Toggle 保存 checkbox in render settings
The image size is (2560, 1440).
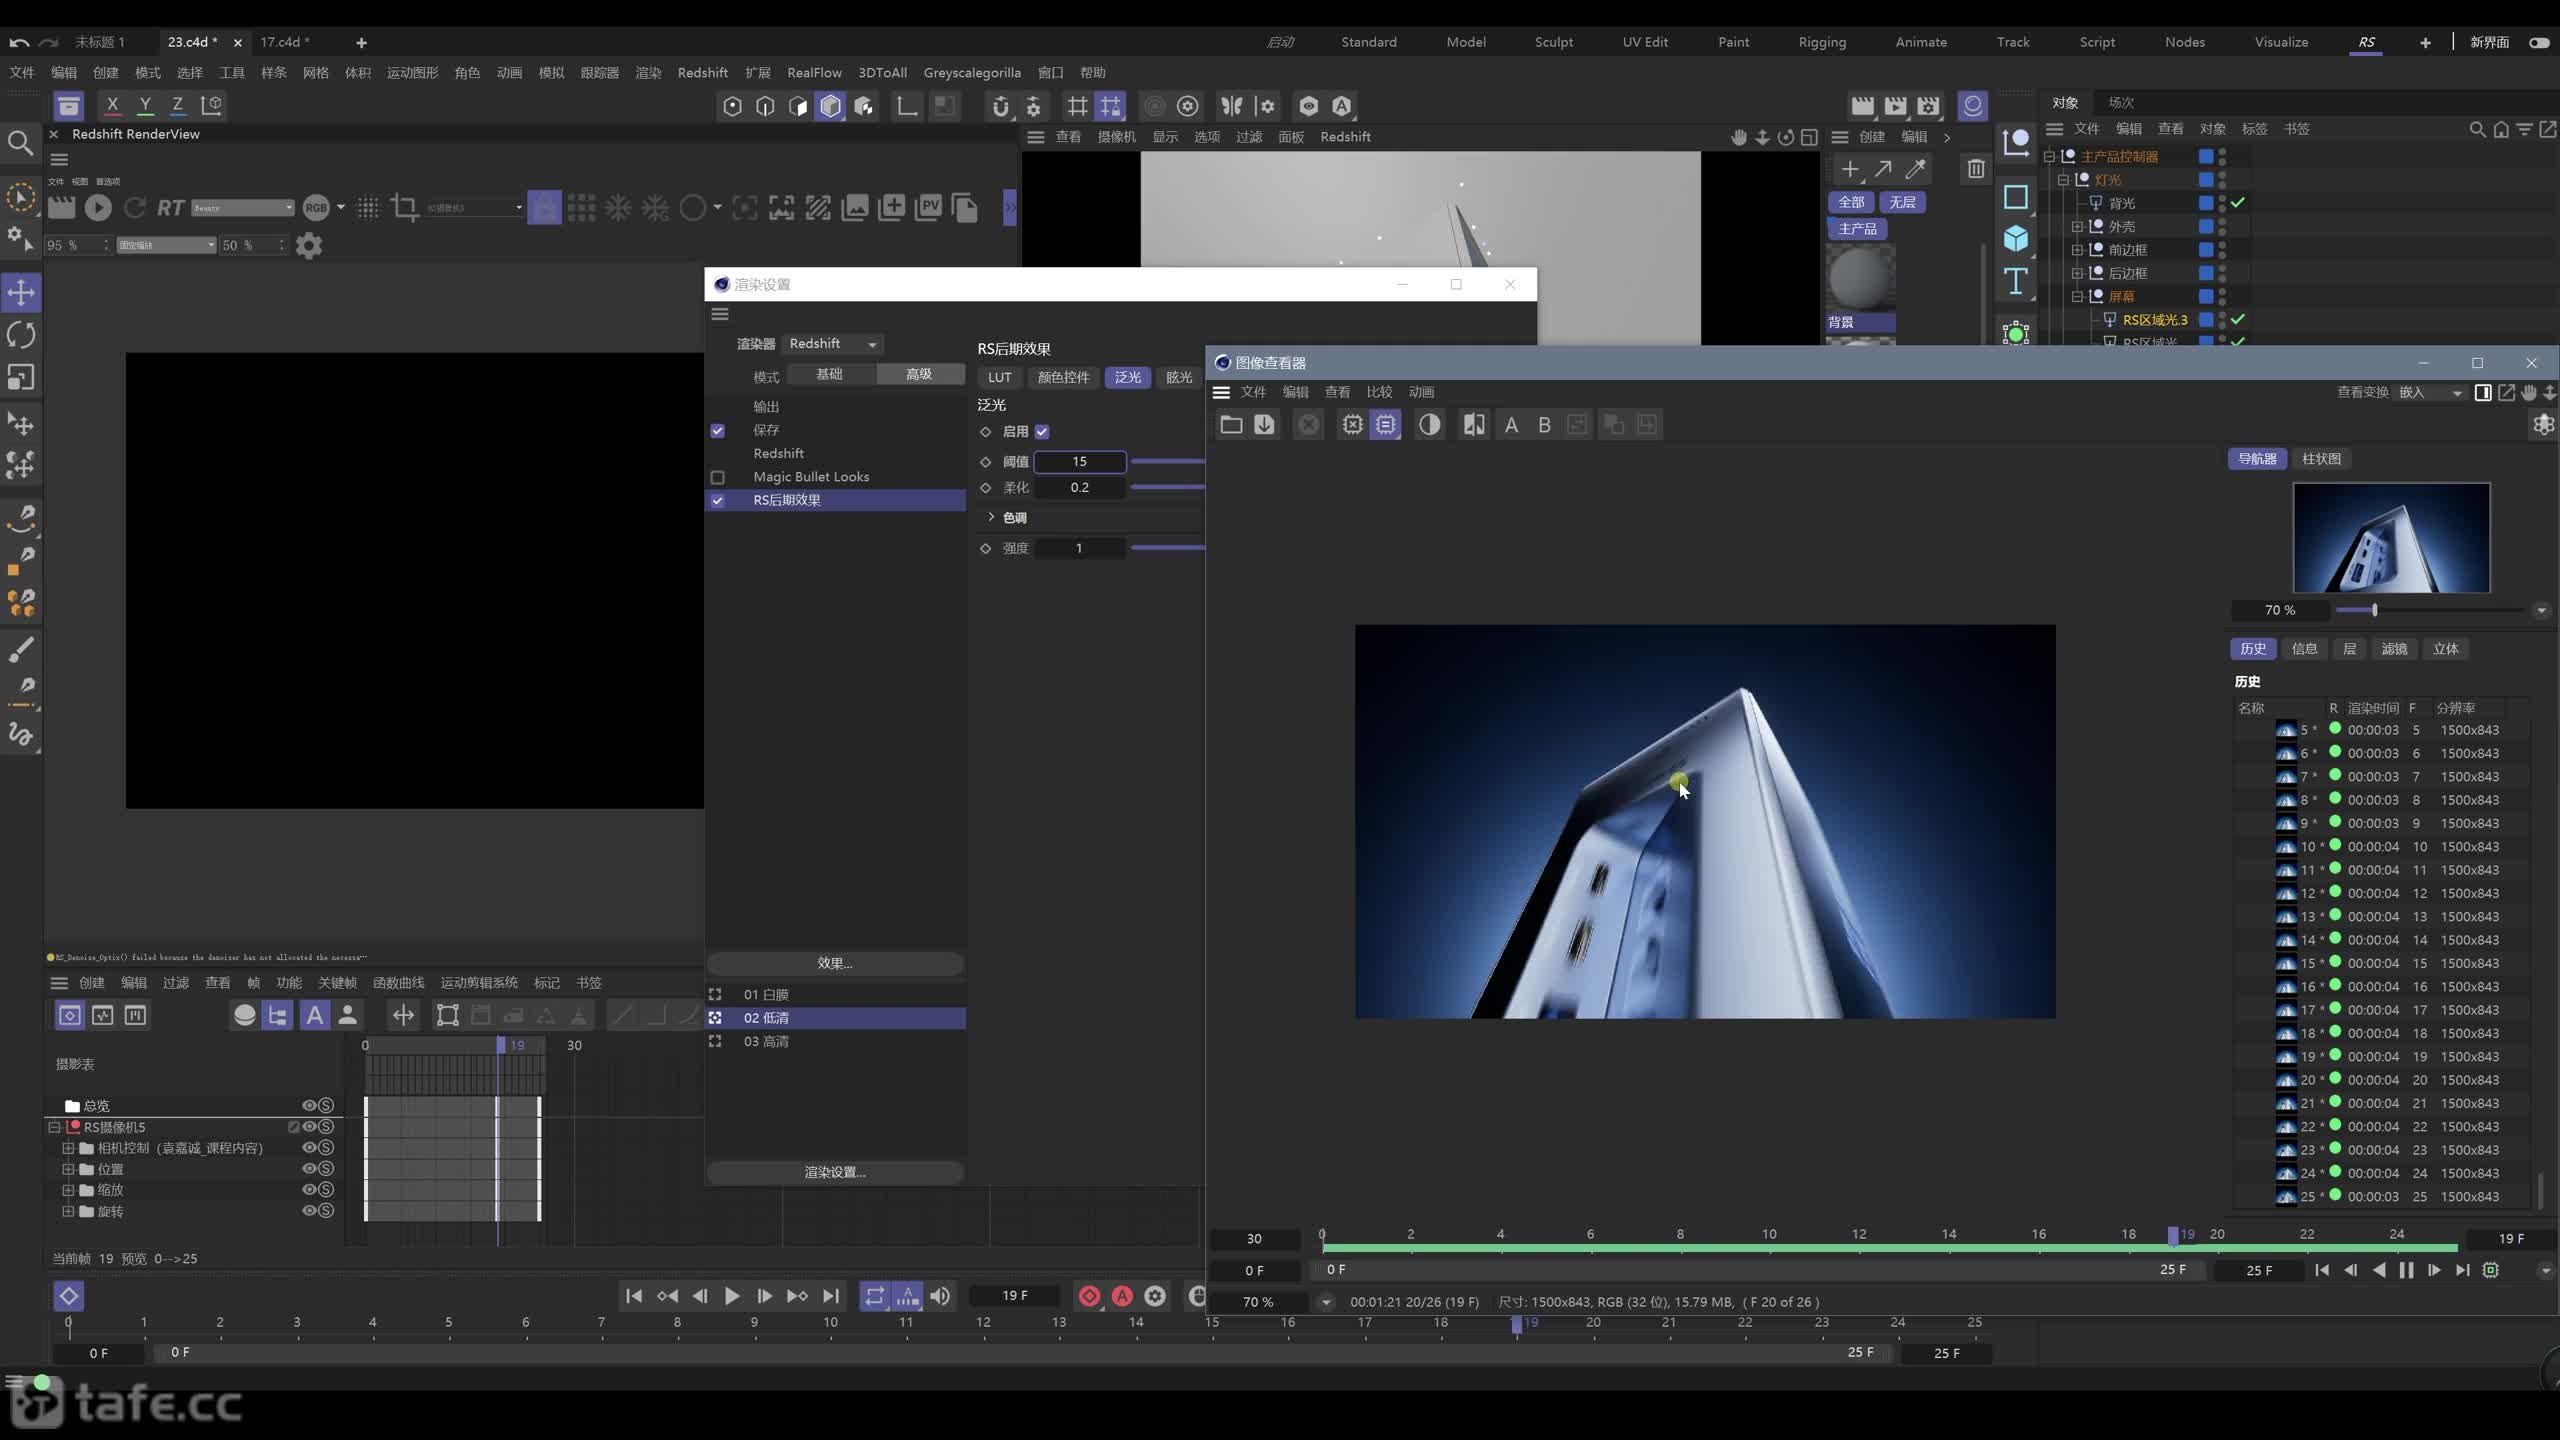point(717,430)
